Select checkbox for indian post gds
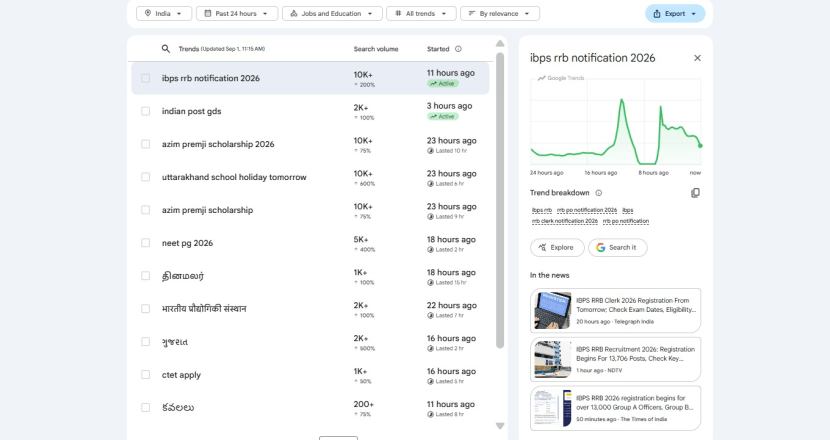 (x=146, y=111)
